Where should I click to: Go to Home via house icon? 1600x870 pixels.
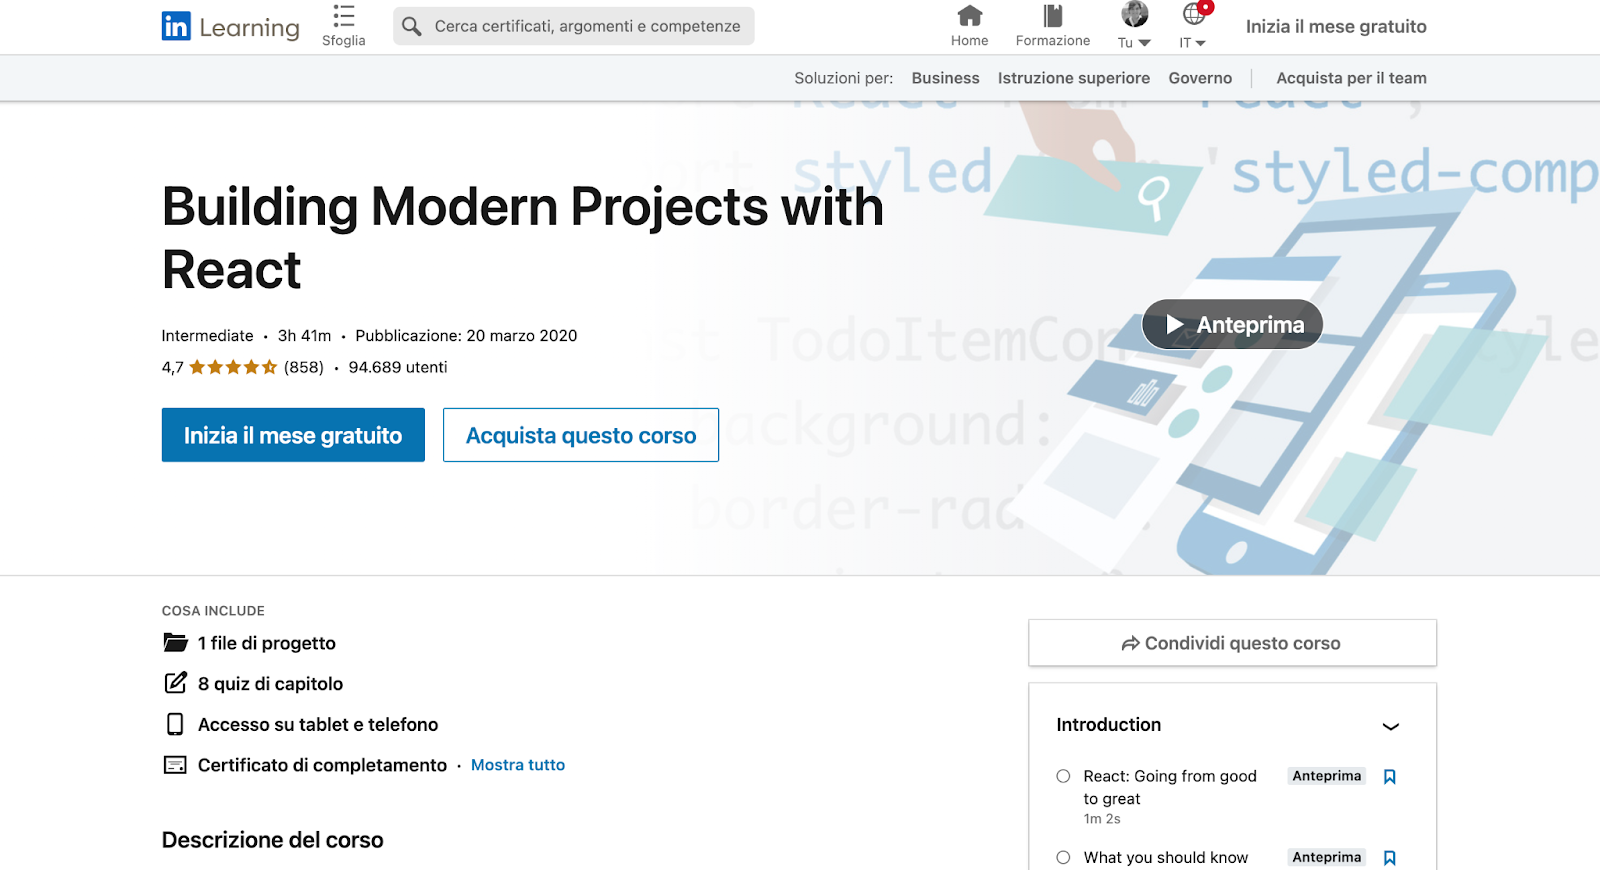click(x=970, y=15)
